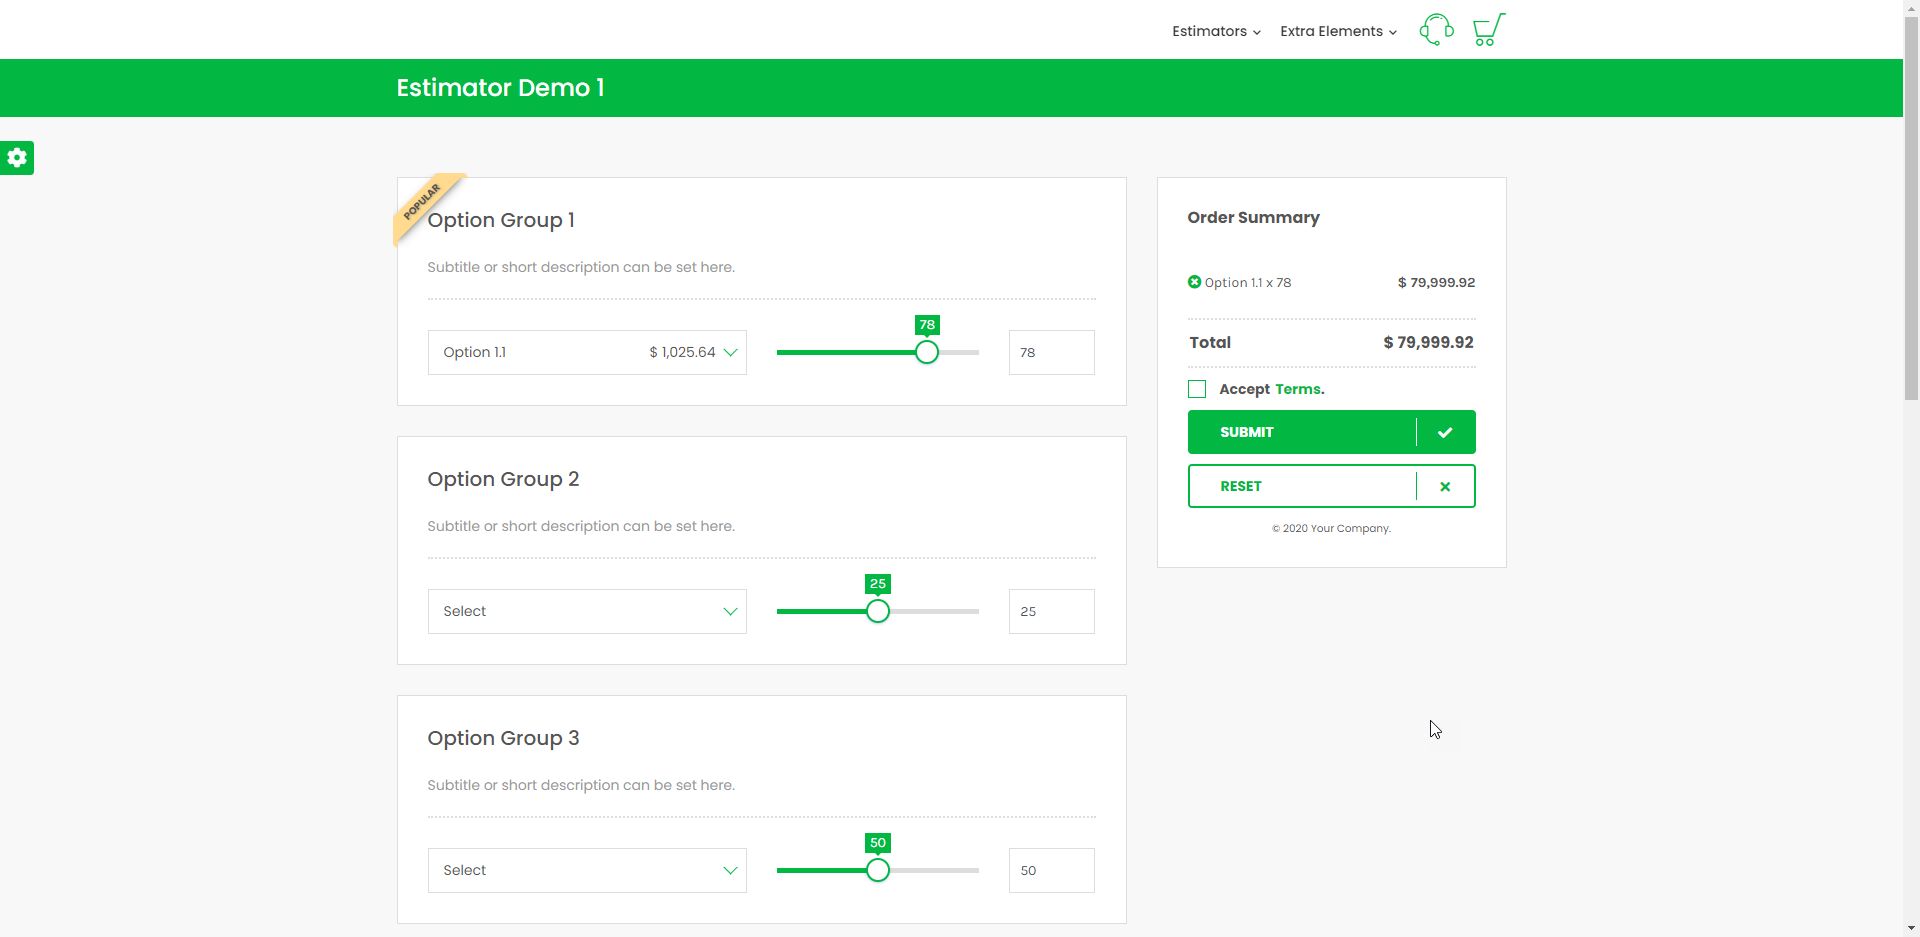The height and width of the screenshot is (937, 1920).
Task: Click the X icon on Reset
Action: (1444, 487)
